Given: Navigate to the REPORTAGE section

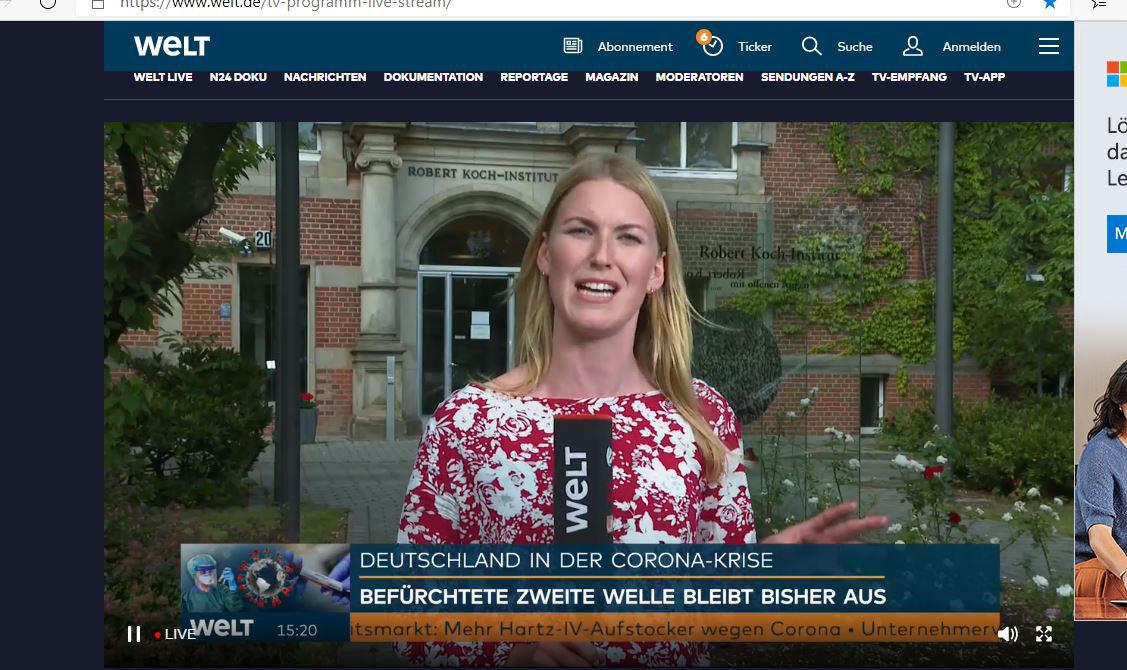Looking at the screenshot, I should [x=534, y=77].
